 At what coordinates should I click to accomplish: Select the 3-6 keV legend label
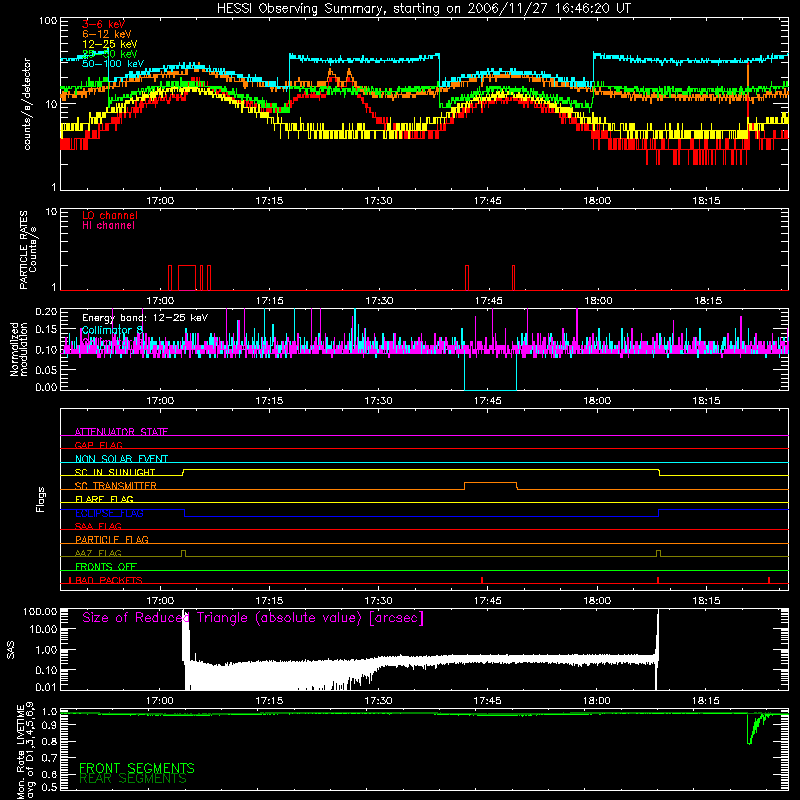tap(103, 24)
